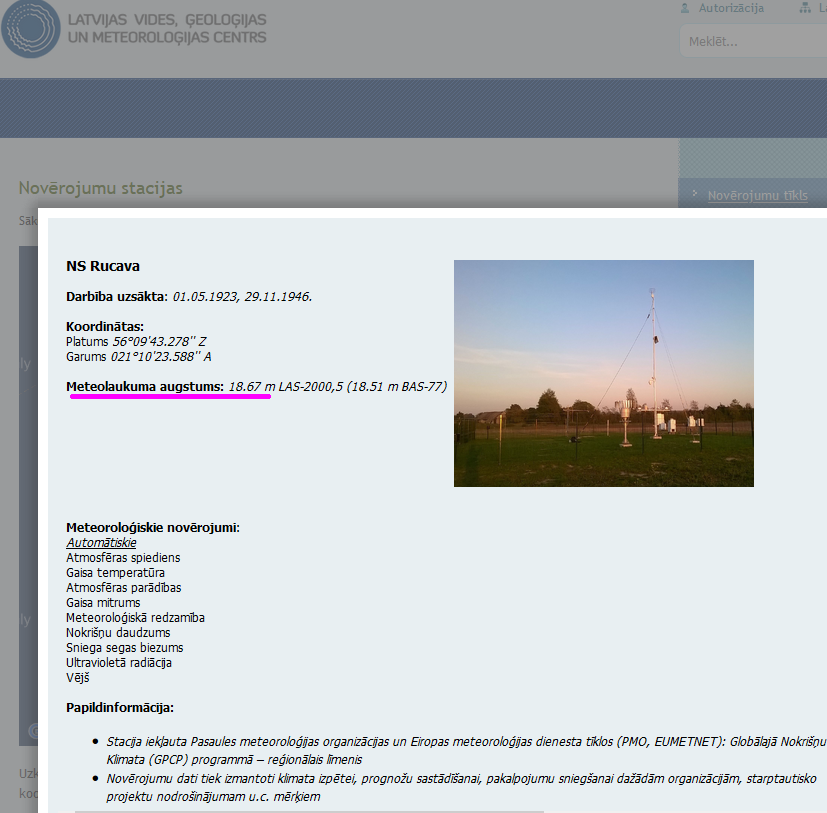Click the Novērojumu stacijas page heading
The width and height of the screenshot is (827, 813).
[101, 188]
